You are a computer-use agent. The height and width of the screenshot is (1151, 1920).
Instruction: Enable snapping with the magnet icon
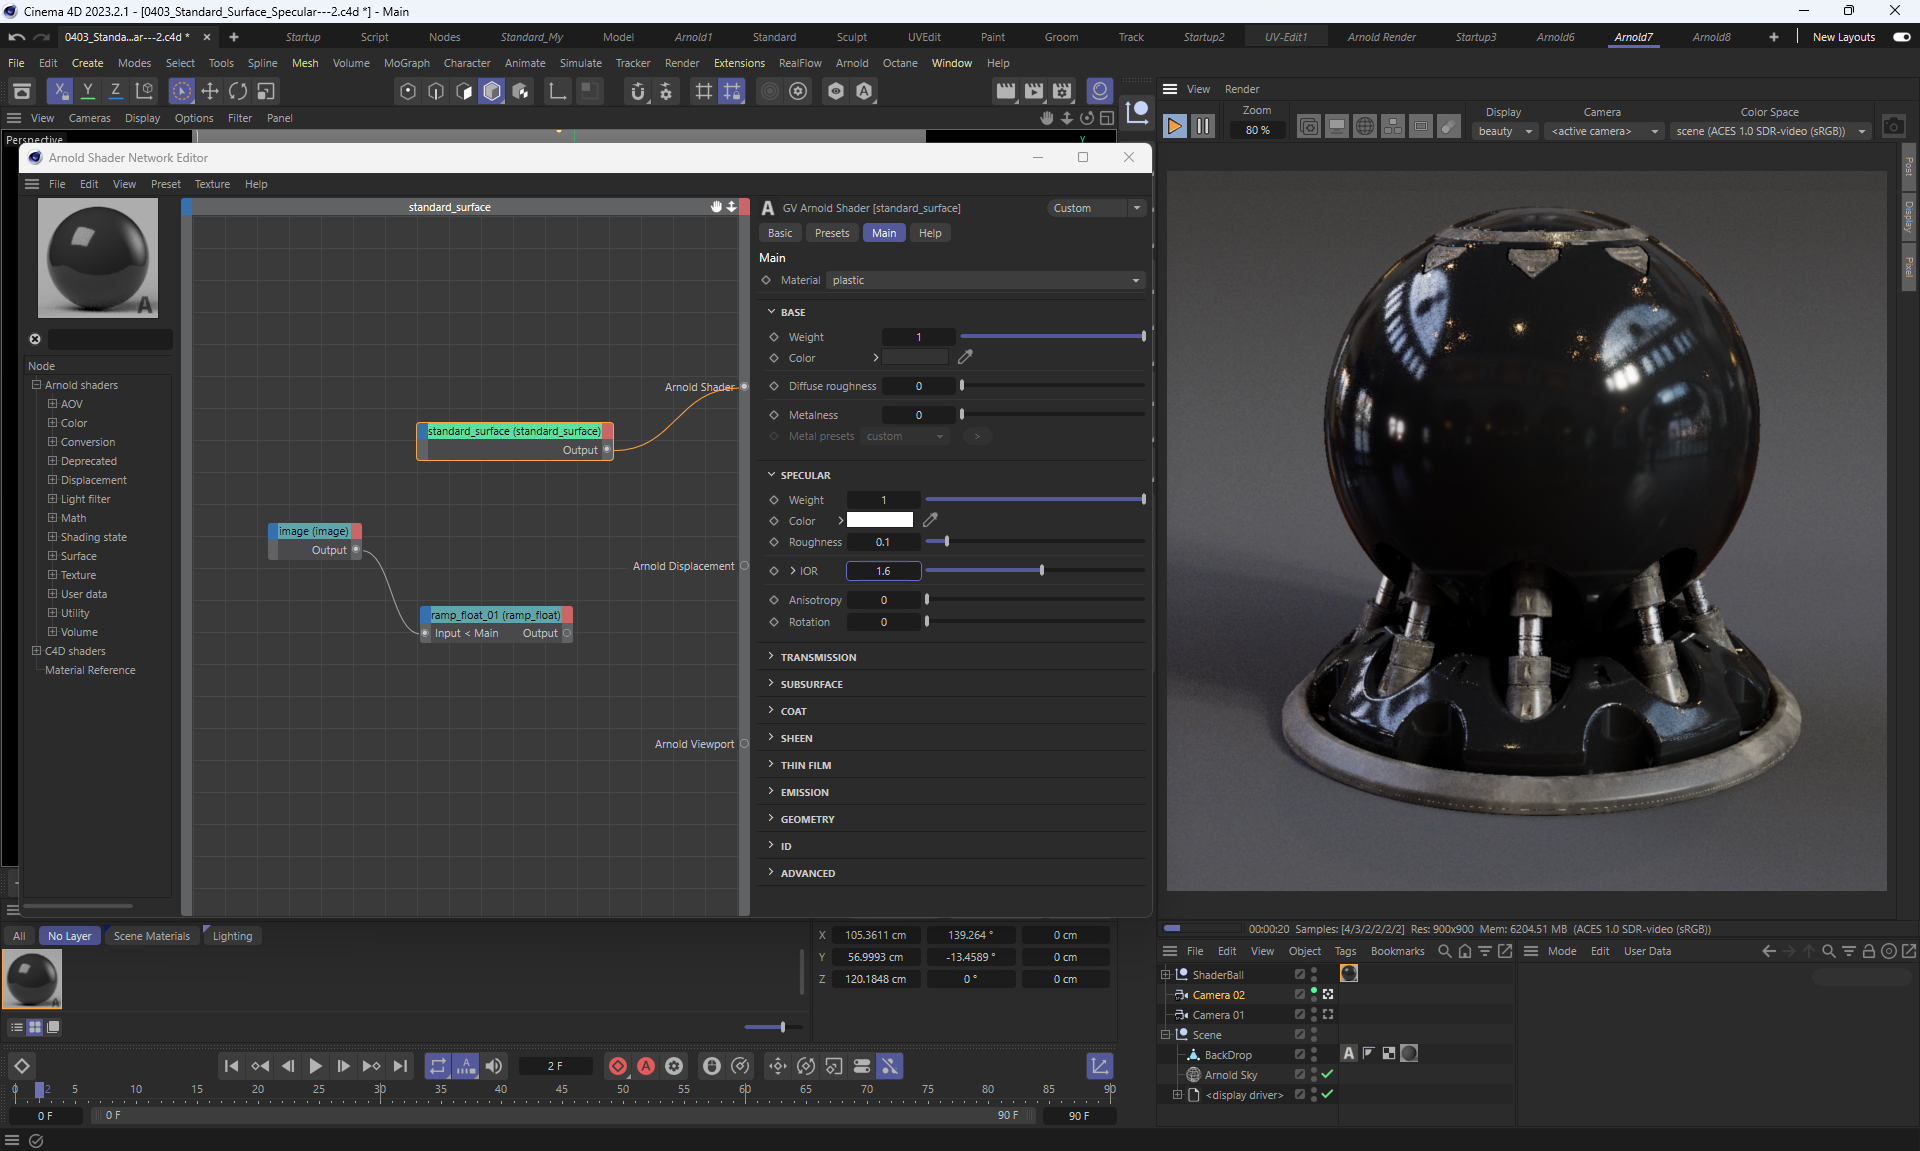point(638,91)
